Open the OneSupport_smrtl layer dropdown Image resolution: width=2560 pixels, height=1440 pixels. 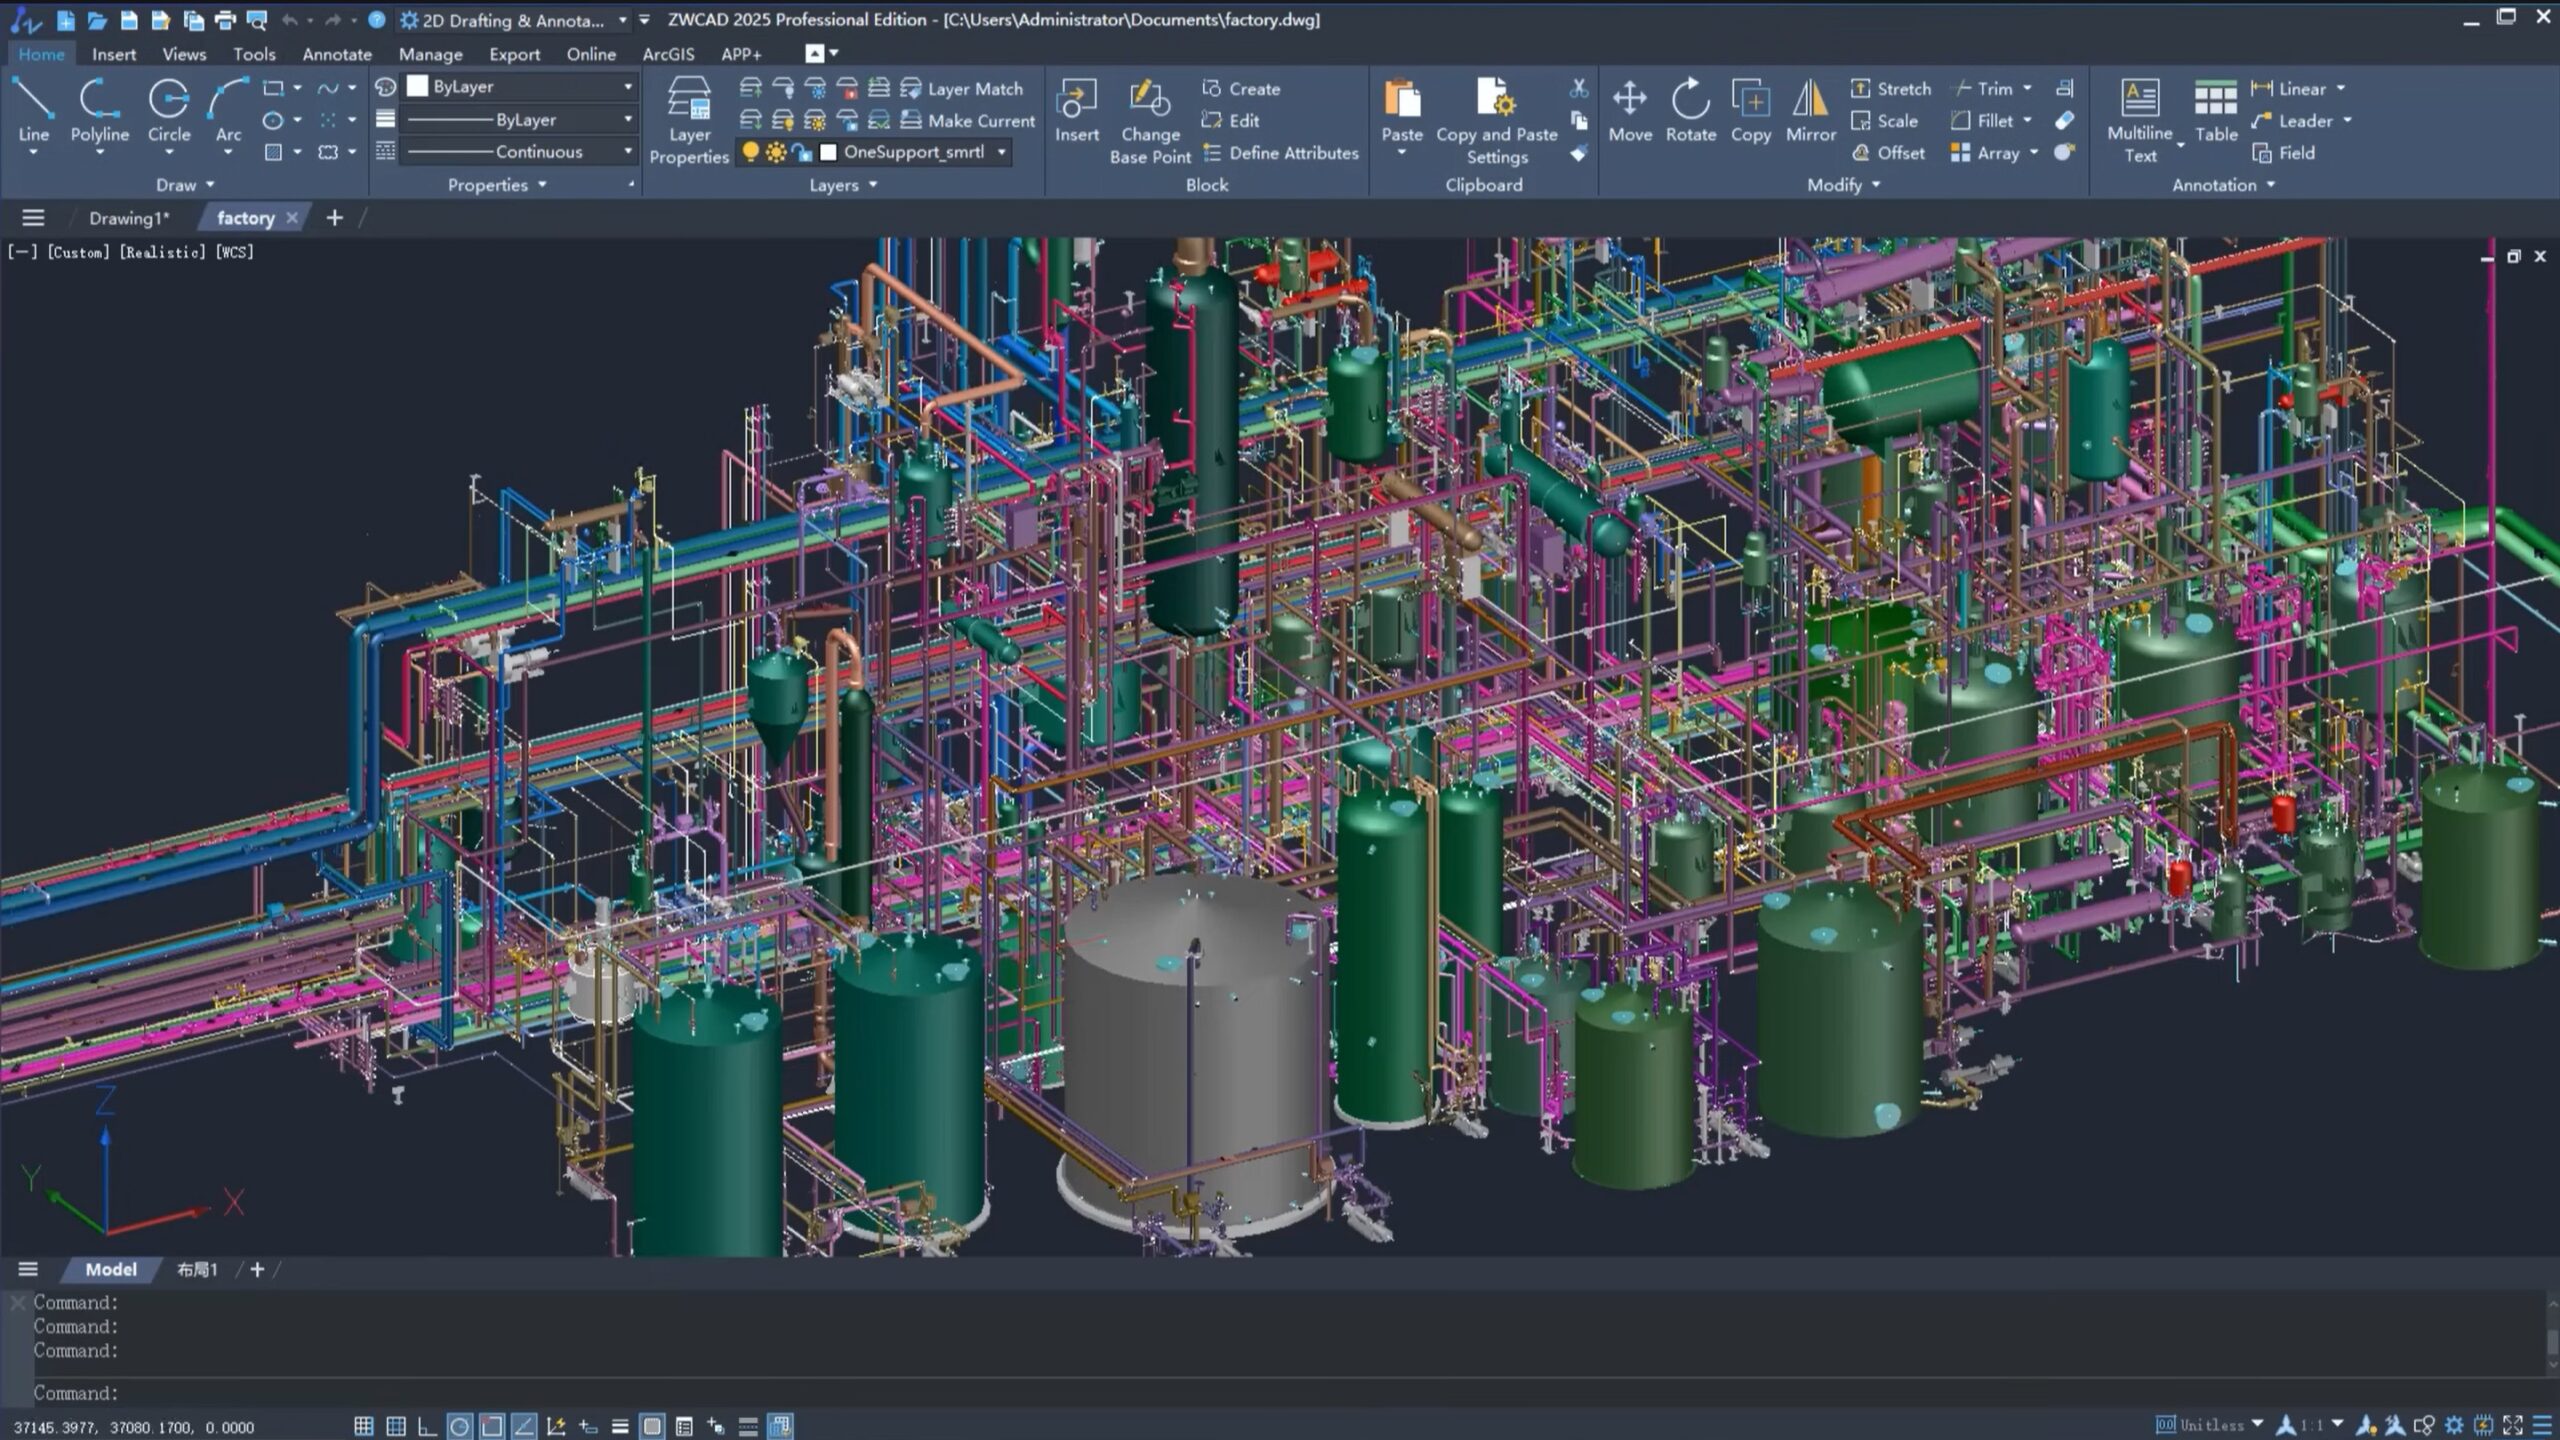tap(1001, 152)
